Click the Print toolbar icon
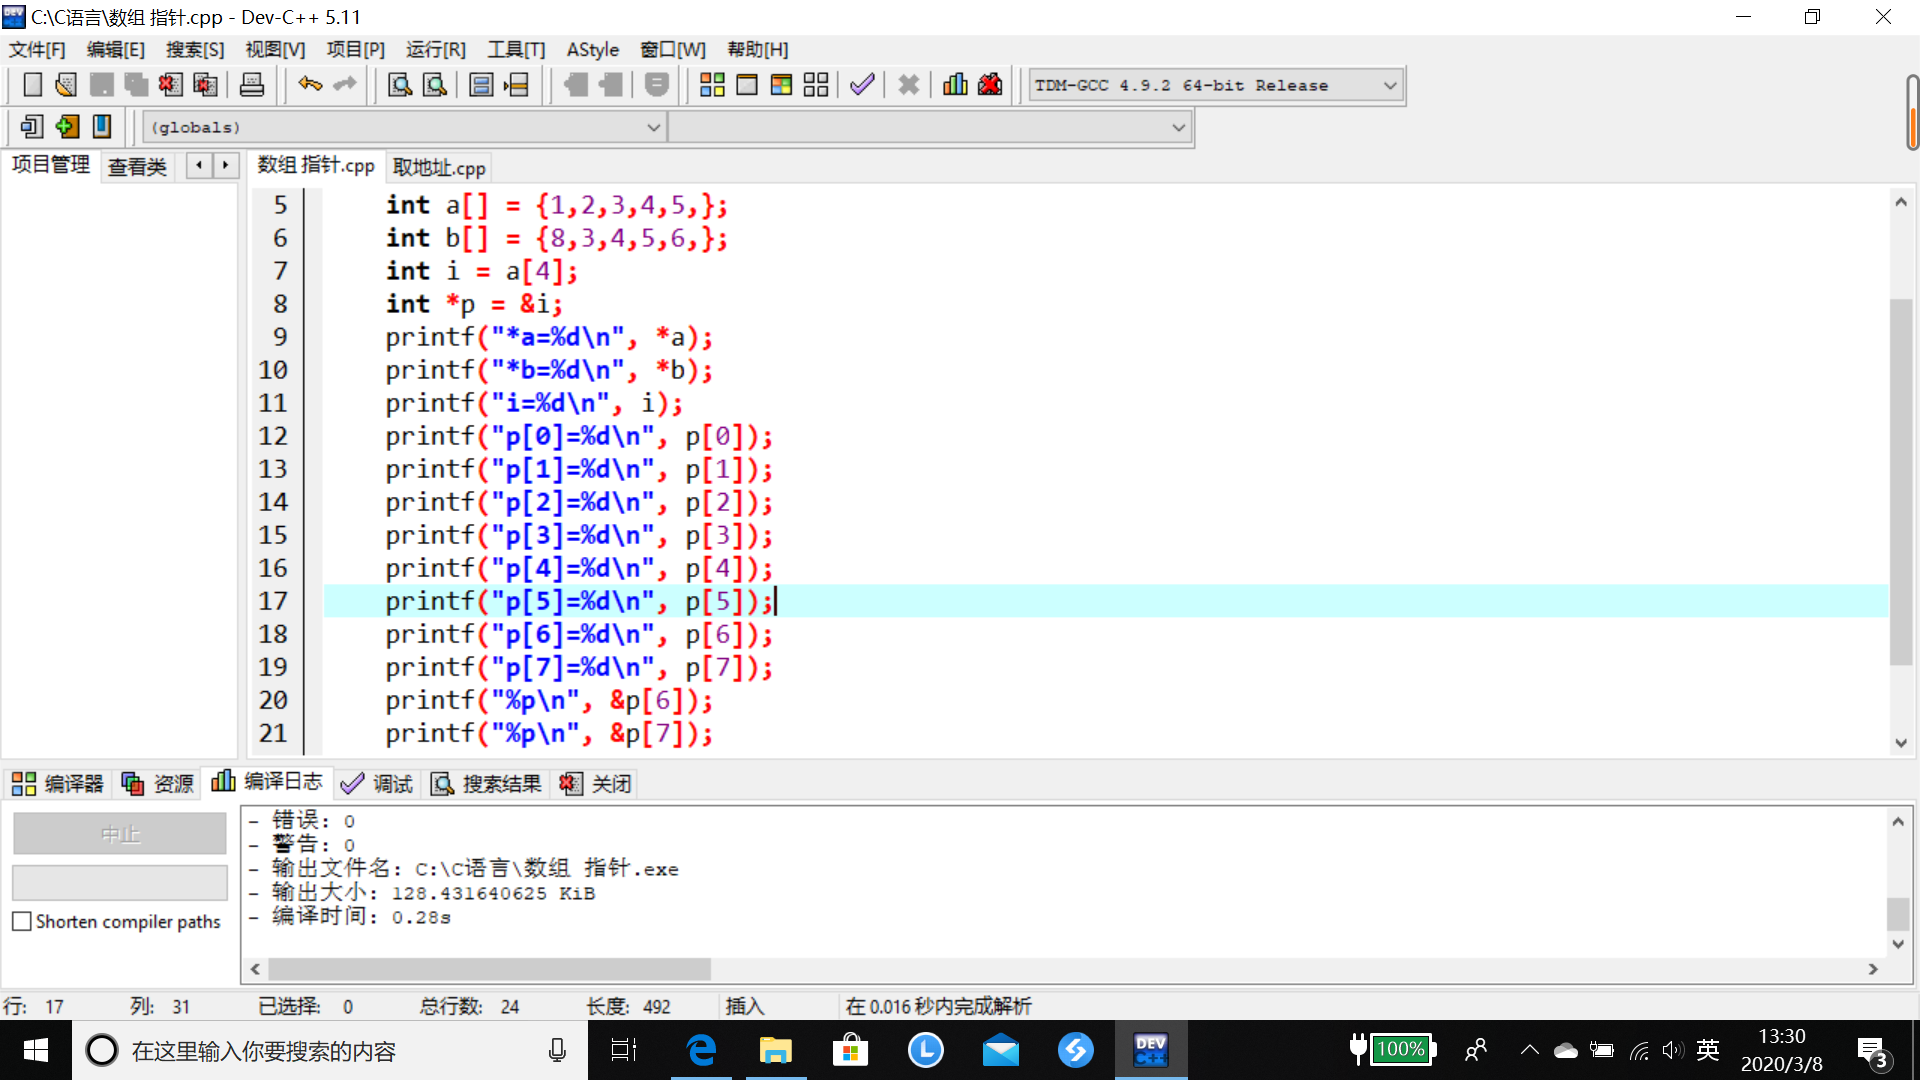The image size is (1920, 1080). click(252, 85)
